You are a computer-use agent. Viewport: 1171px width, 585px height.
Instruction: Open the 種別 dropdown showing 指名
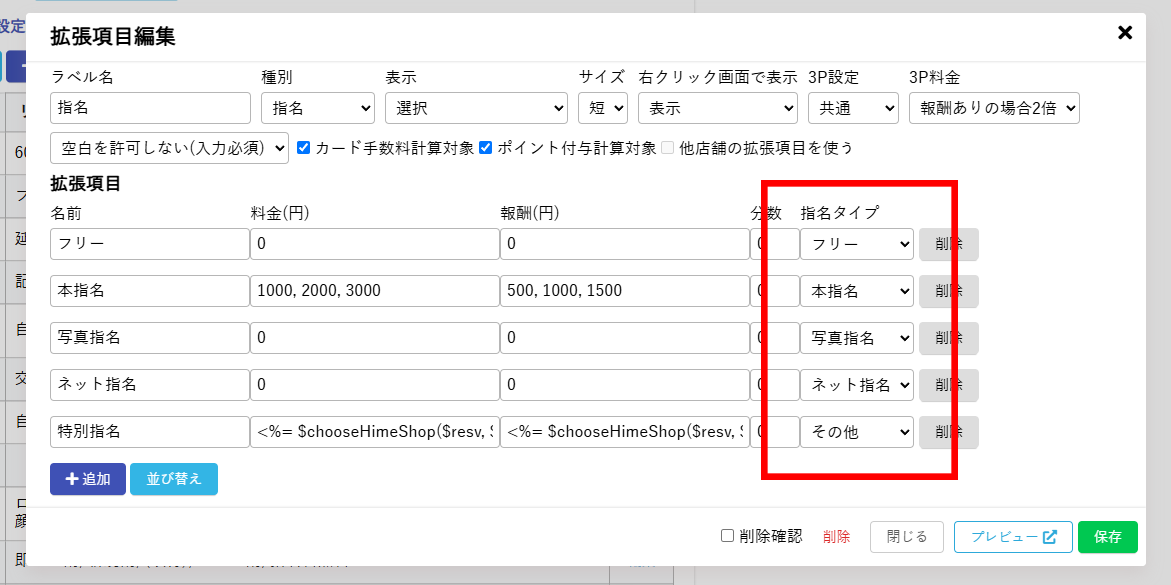(x=317, y=107)
